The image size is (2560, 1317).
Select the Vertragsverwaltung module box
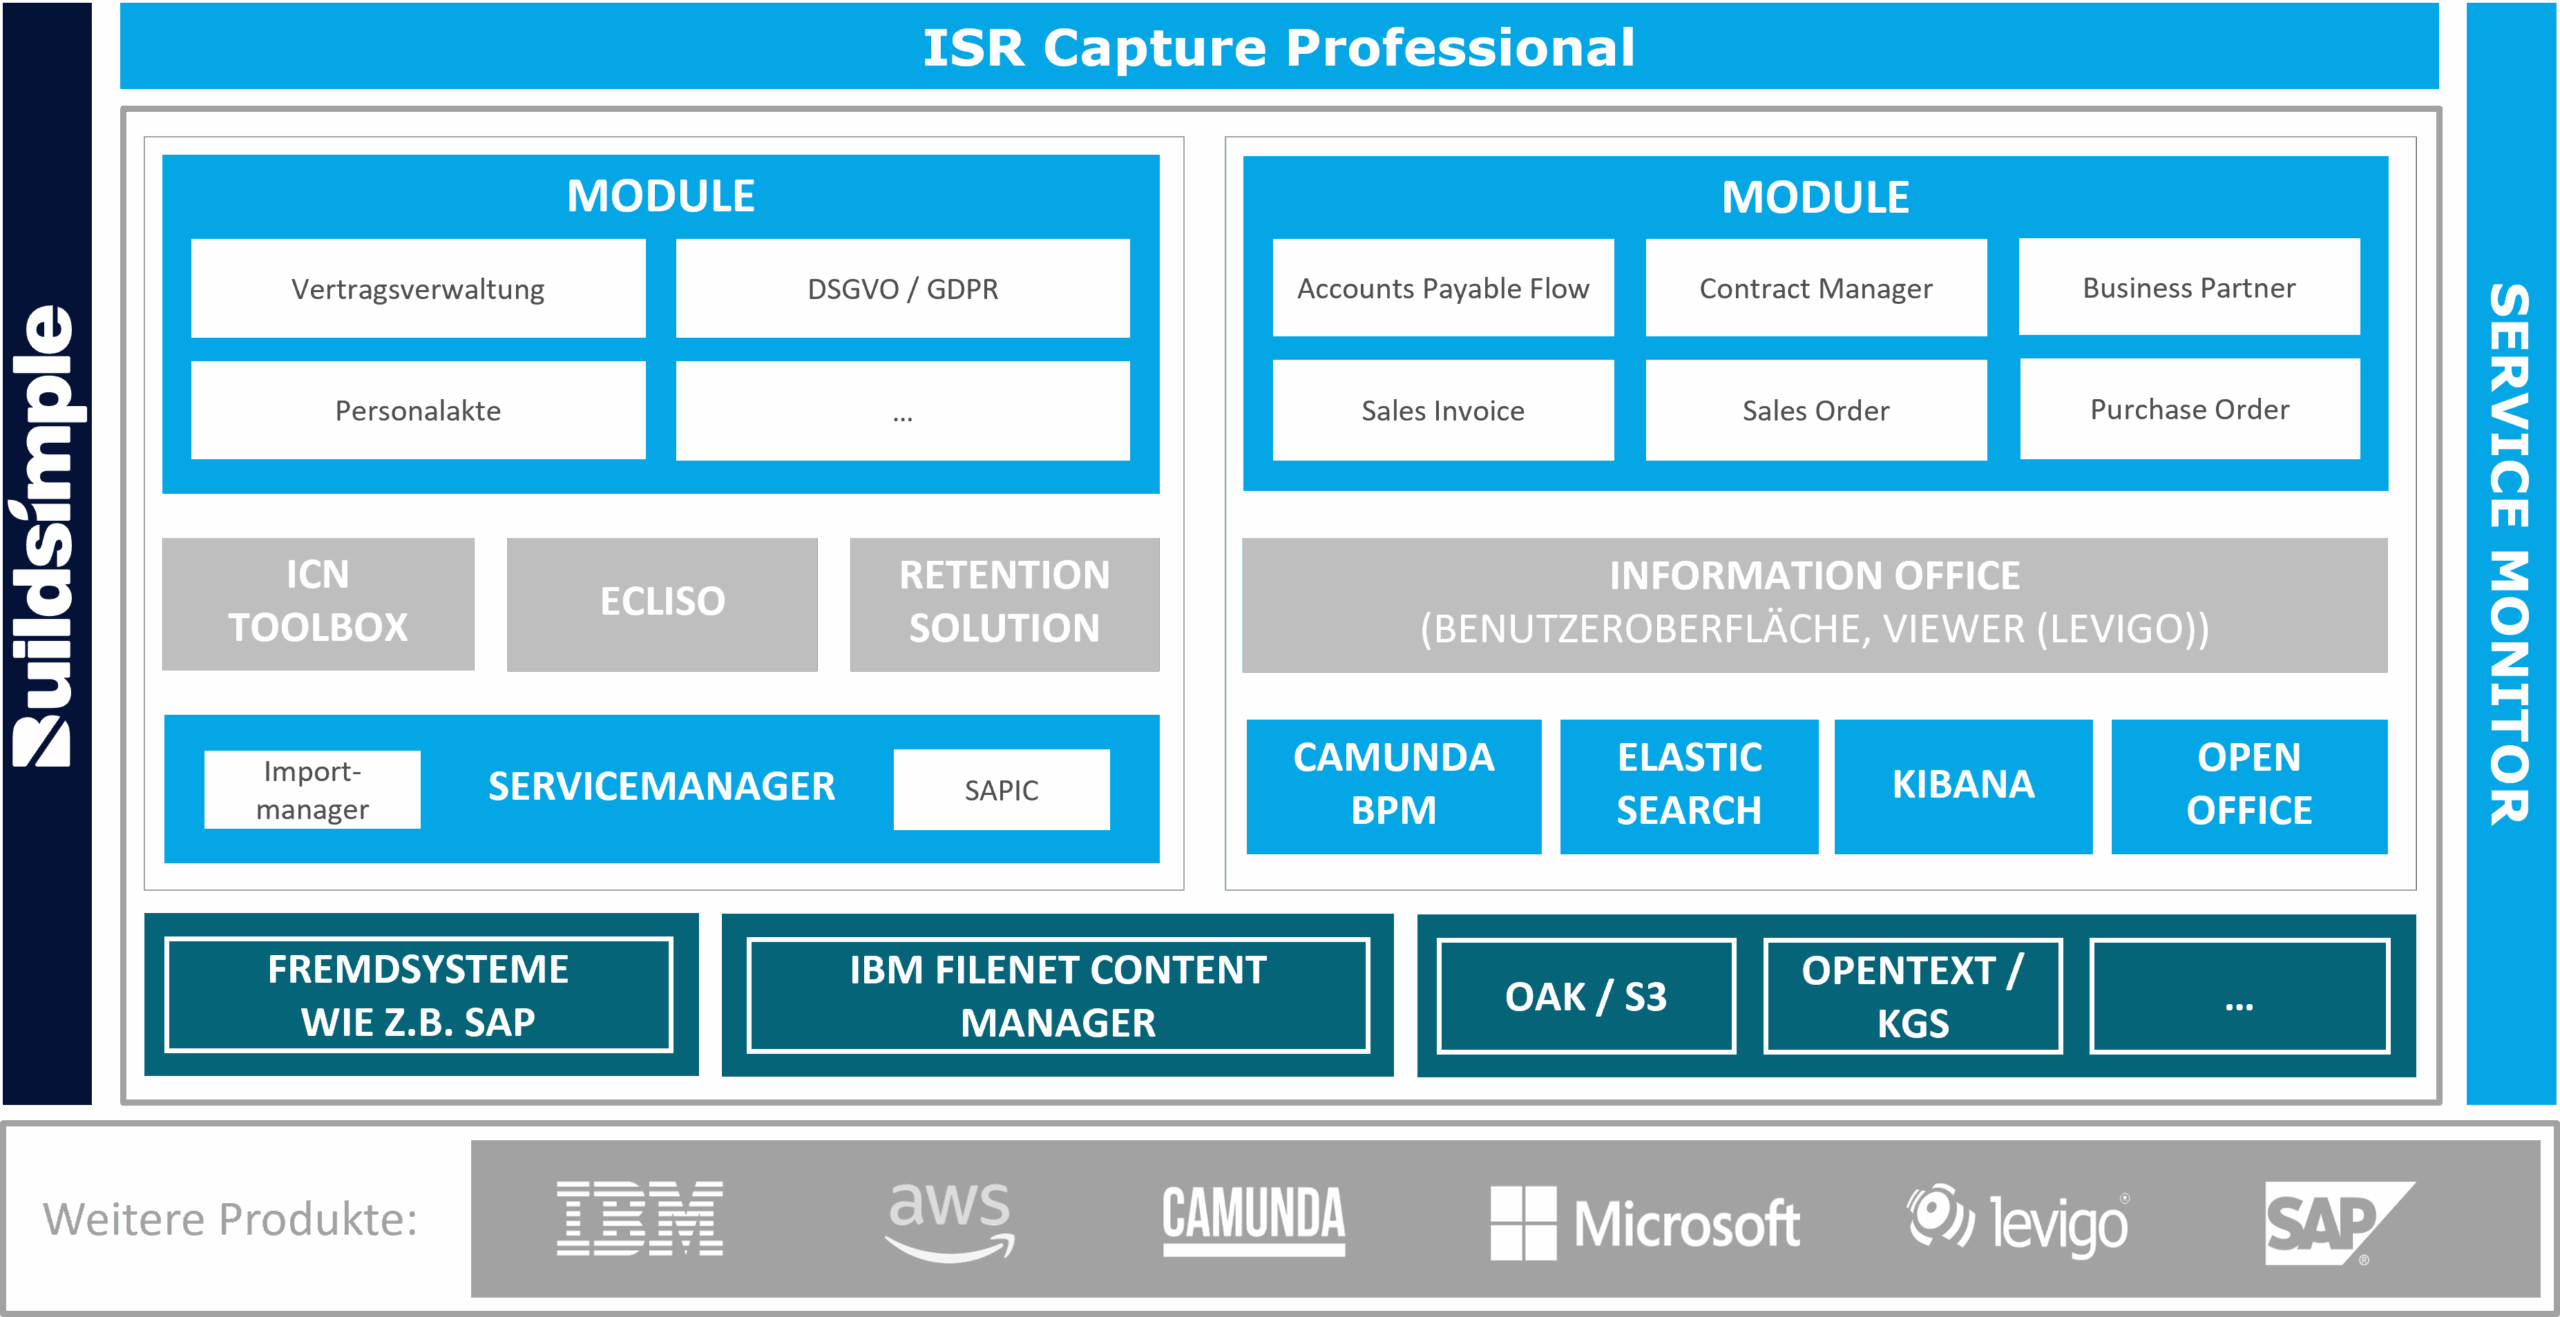(418, 288)
